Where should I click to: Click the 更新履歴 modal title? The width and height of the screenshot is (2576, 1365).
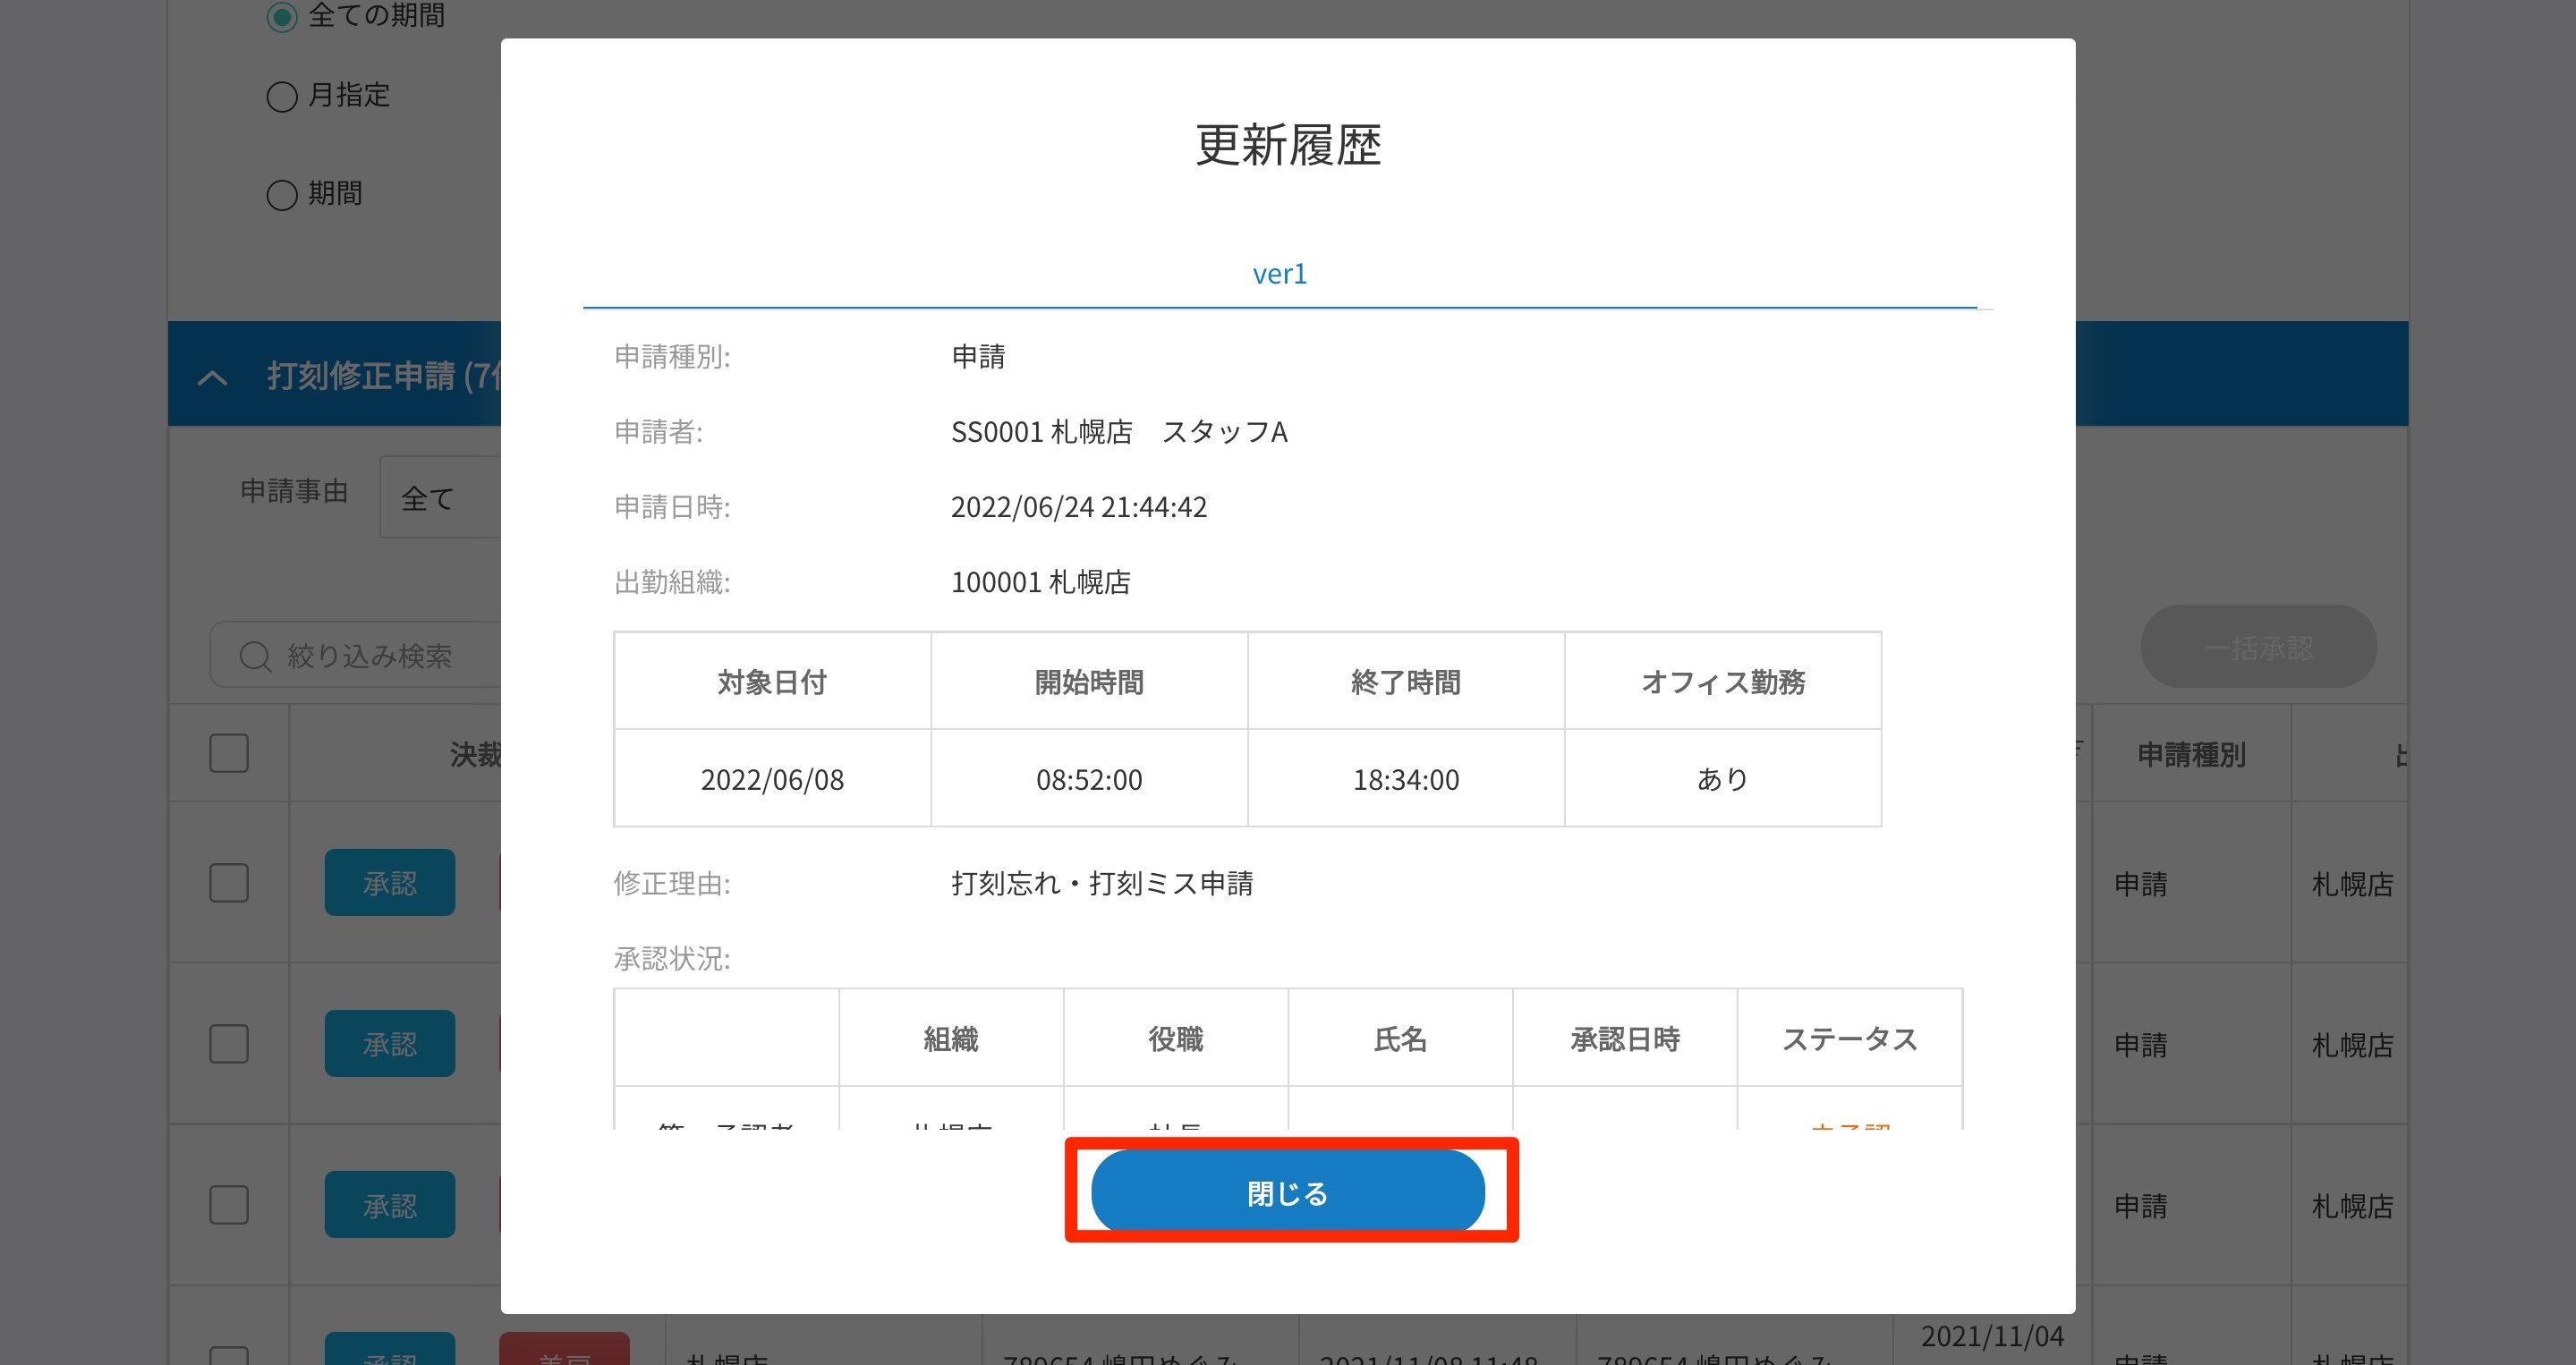pyautogui.click(x=1287, y=145)
